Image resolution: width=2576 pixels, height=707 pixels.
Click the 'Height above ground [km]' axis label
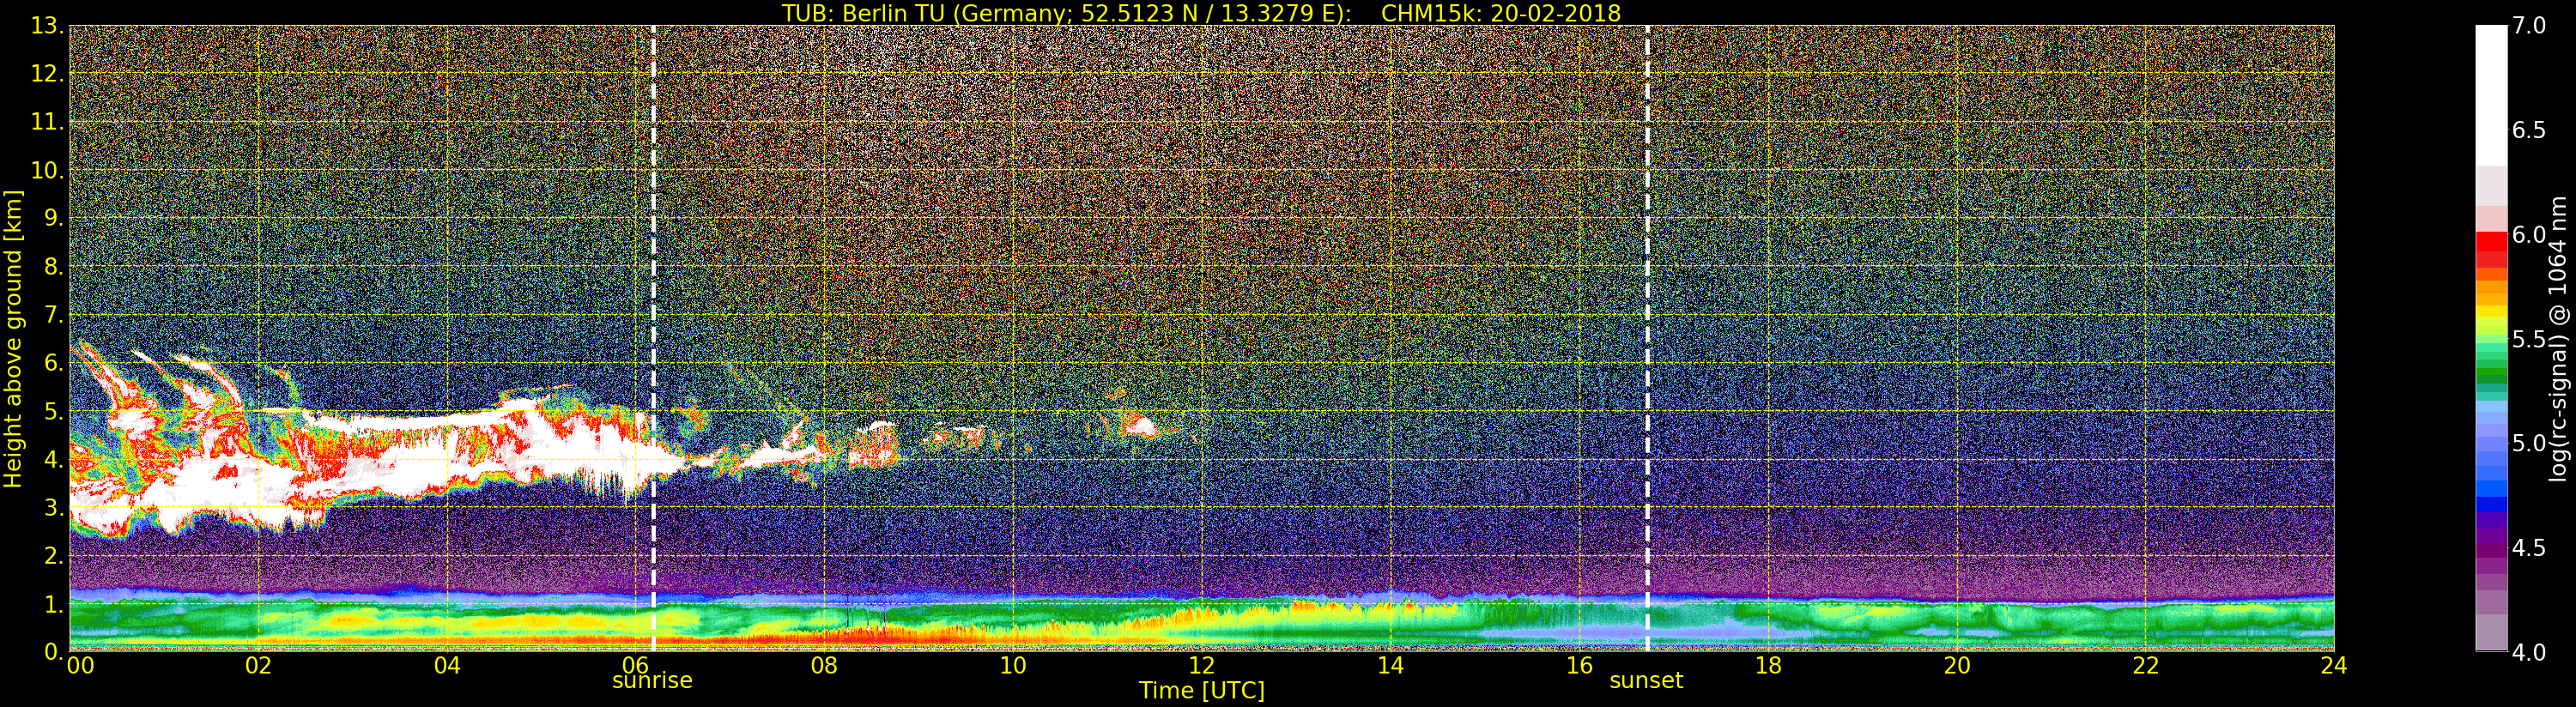(x=13, y=339)
